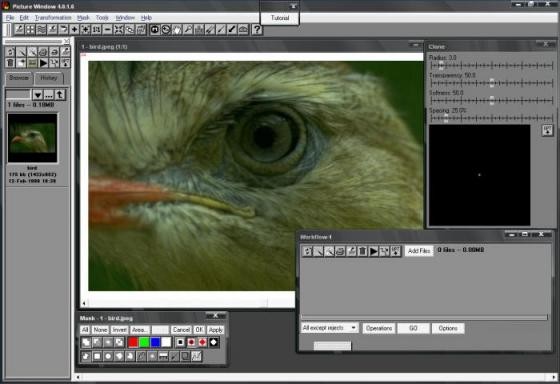Toggle the red mask display color
Viewport: 560px width, 384px height.
[x=133, y=342]
